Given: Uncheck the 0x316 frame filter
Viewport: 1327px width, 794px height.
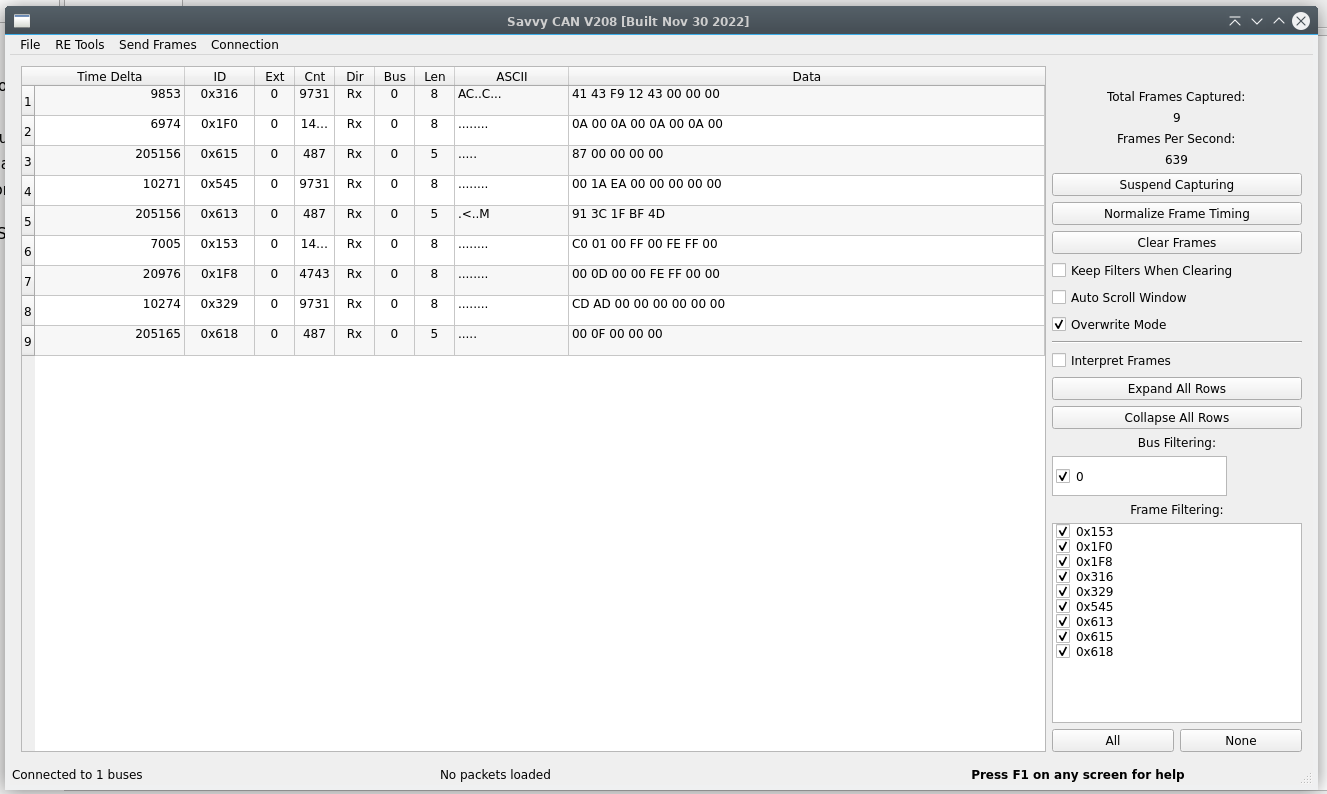Looking at the screenshot, I should coord(1063,577).
